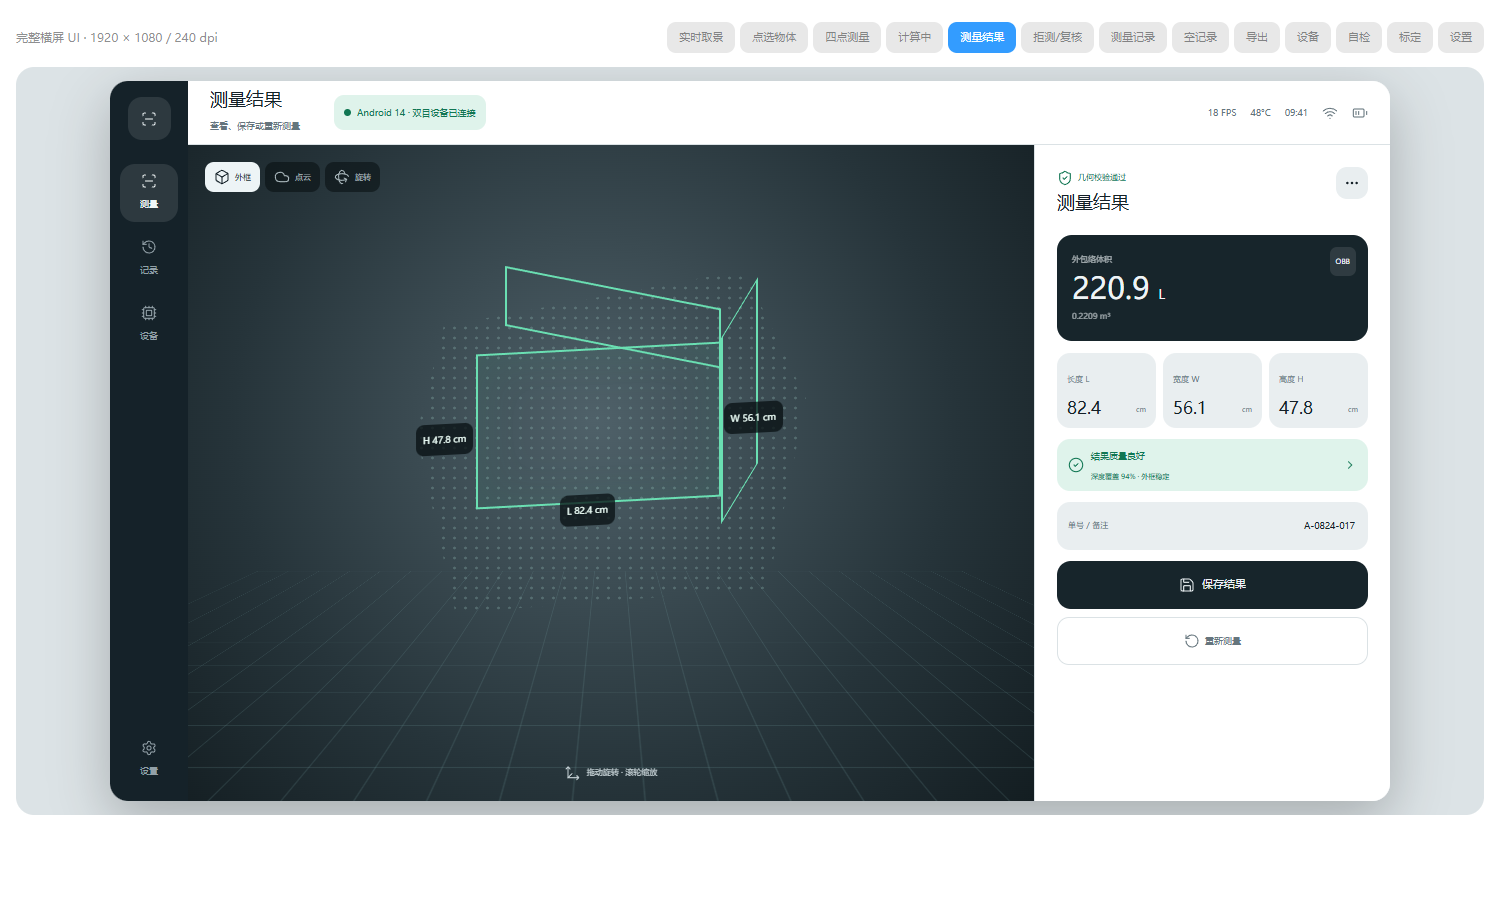Click the Wi-Fi status icon
The width and height of the screenshot is (1500, 900).
[x=1330, y=113]
